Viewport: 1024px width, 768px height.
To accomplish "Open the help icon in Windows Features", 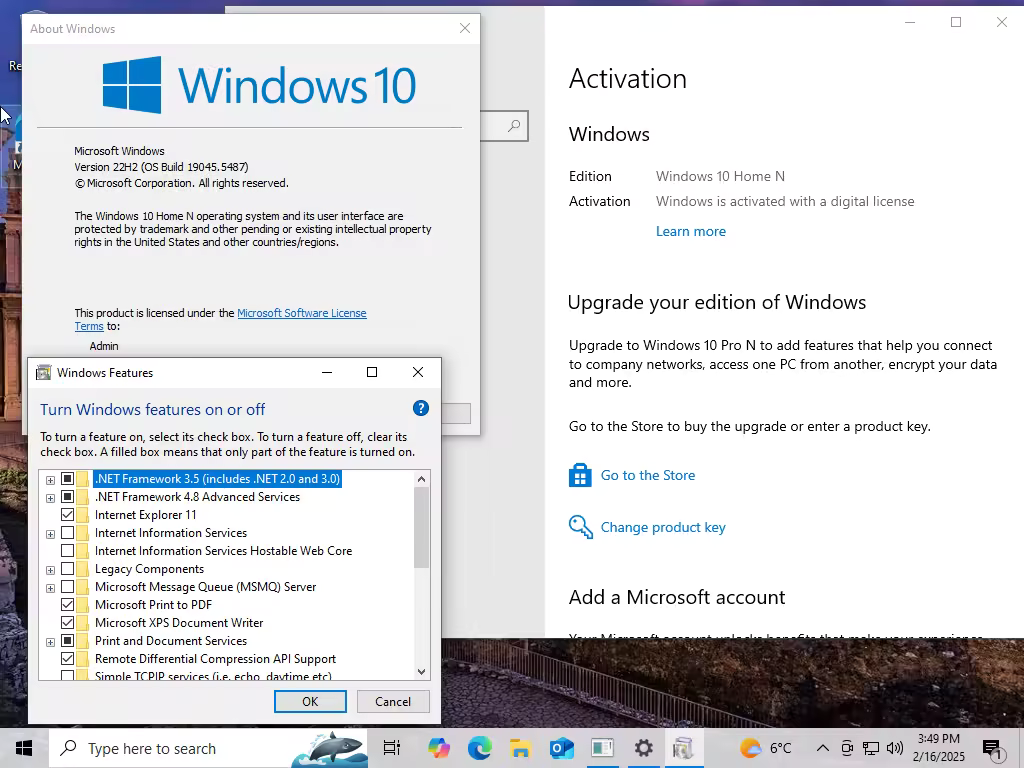I will [x=421, y=409].
